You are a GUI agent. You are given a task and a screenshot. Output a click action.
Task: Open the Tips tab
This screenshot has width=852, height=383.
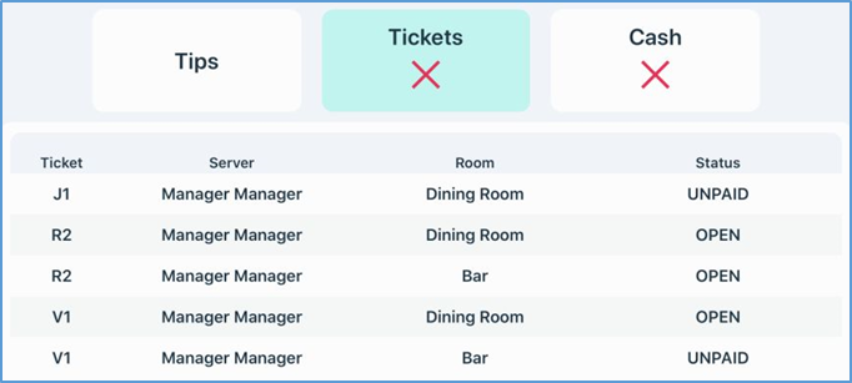tap(197, 61)
